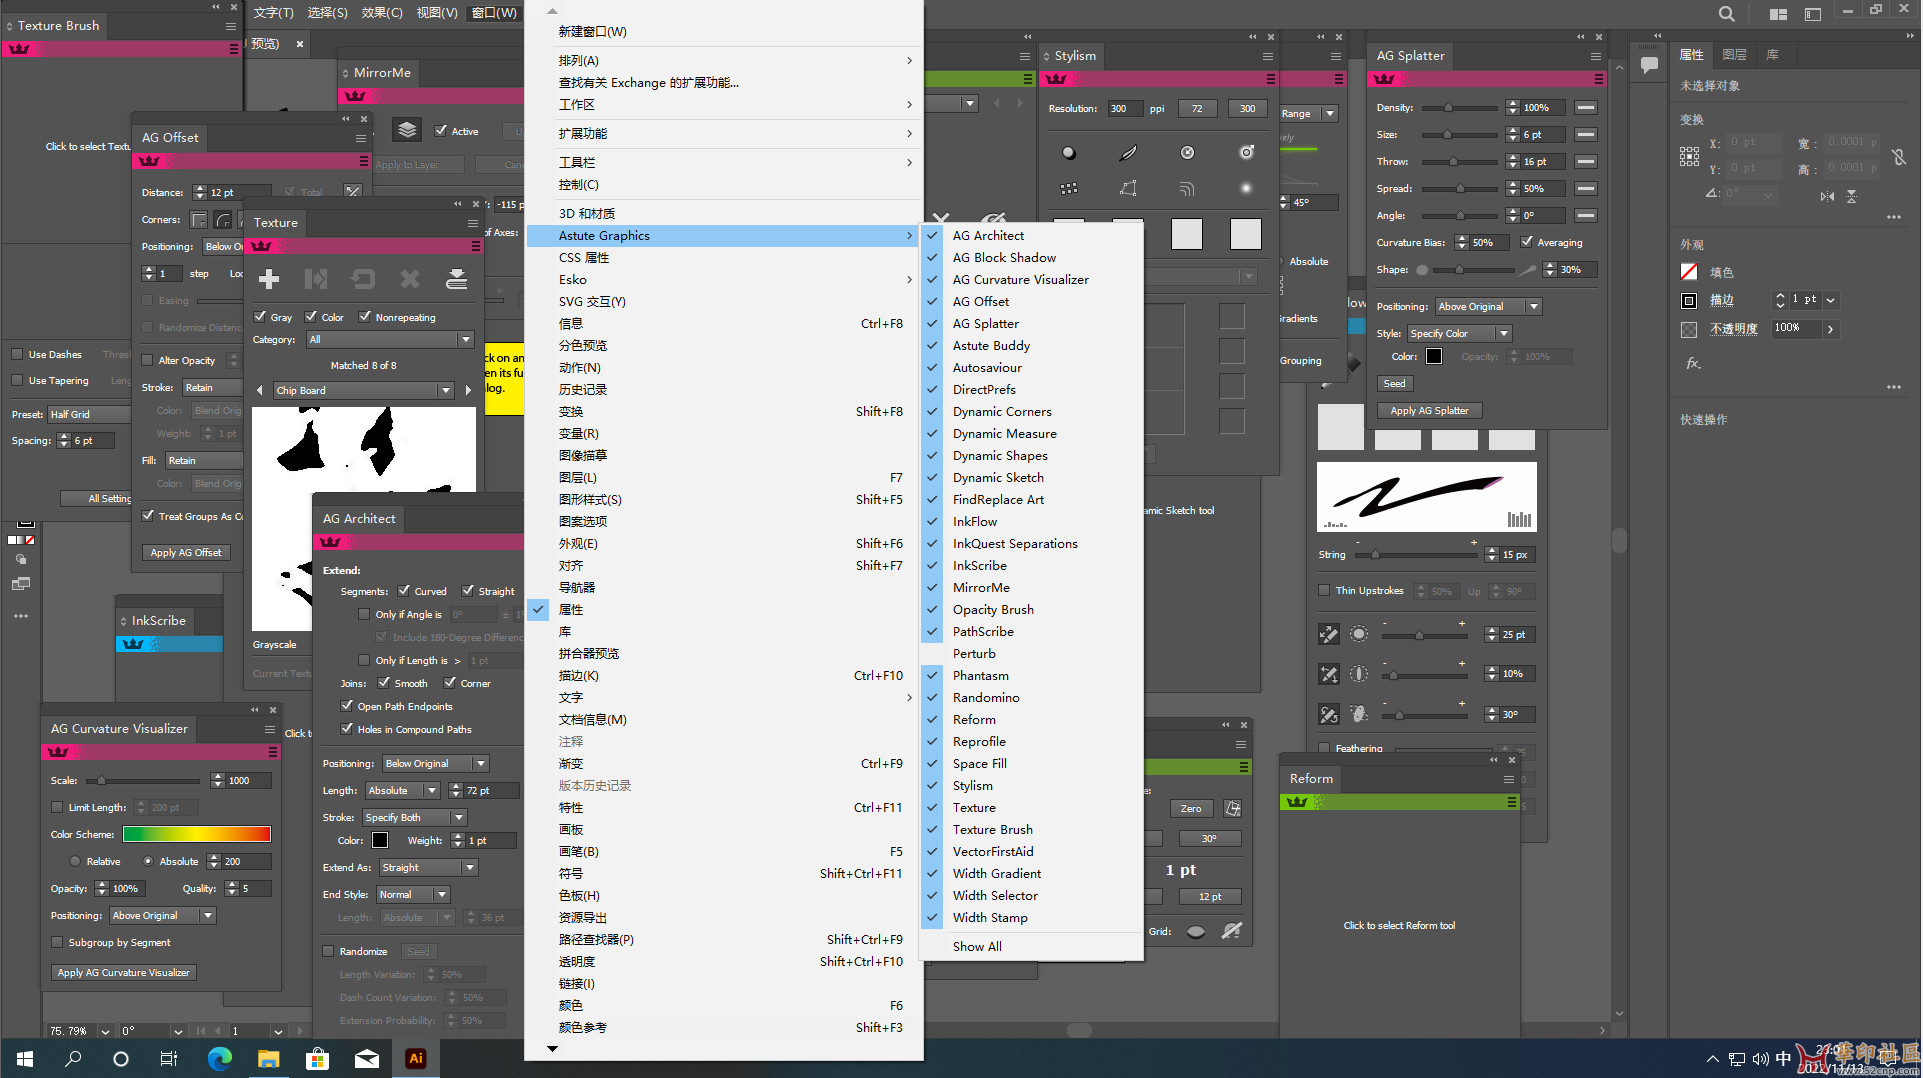This screenshot has height=1078, width=1923.
Task: Launch Illustrator from the taskbar
Action: (x=416, y=1058)
